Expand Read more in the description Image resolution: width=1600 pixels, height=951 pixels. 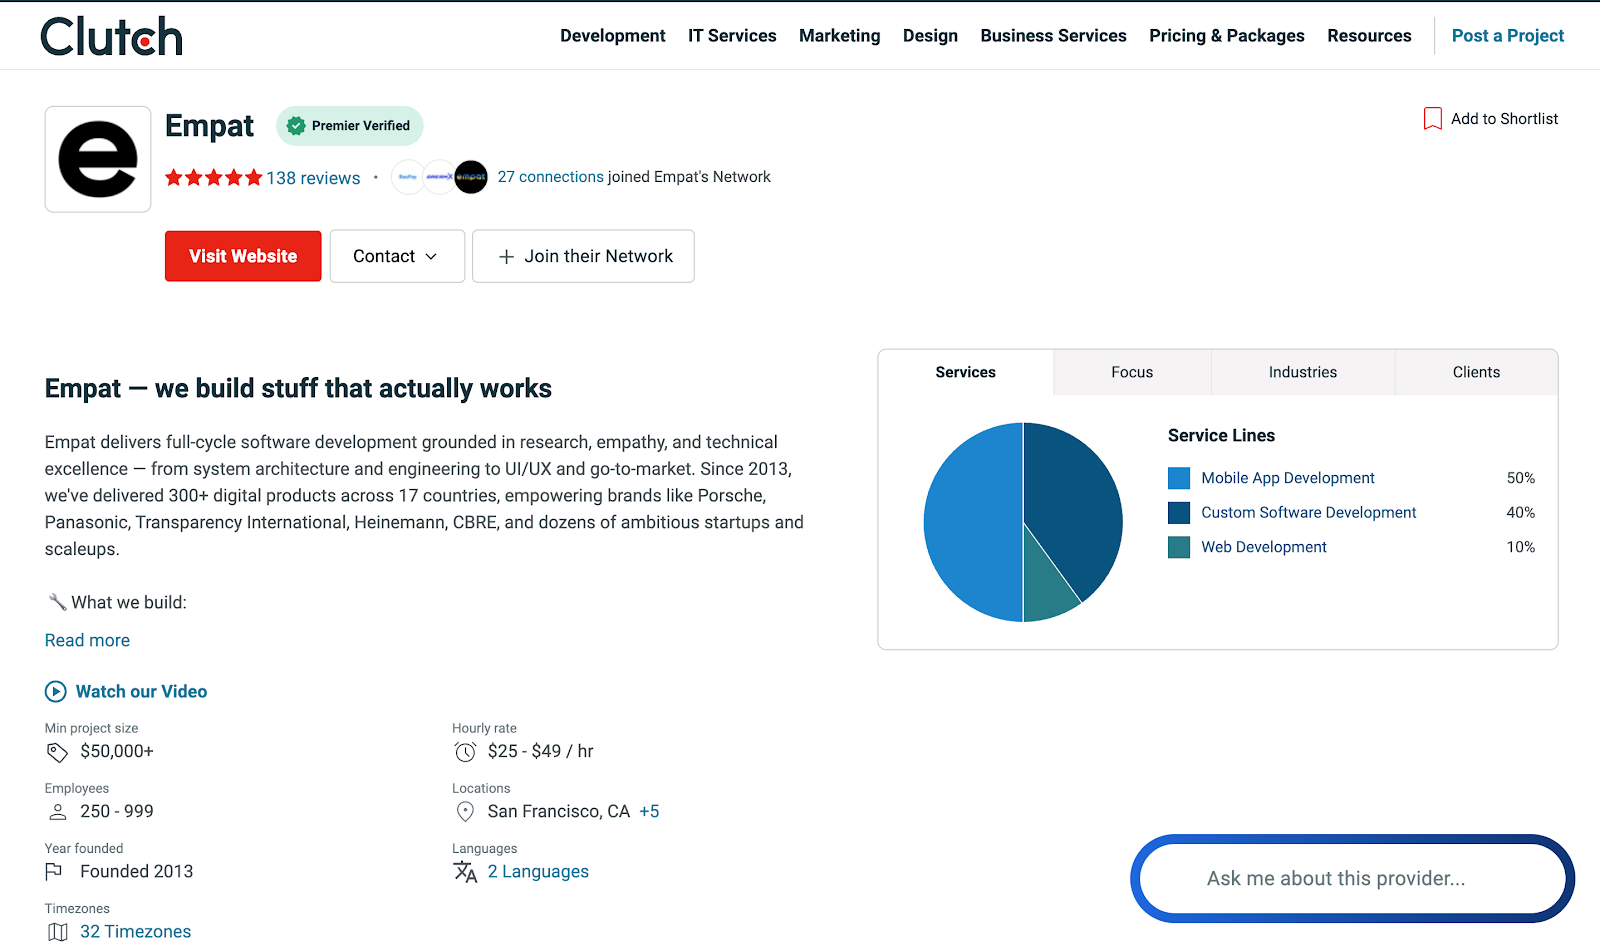pyautogui.click(x=86, y=640)
